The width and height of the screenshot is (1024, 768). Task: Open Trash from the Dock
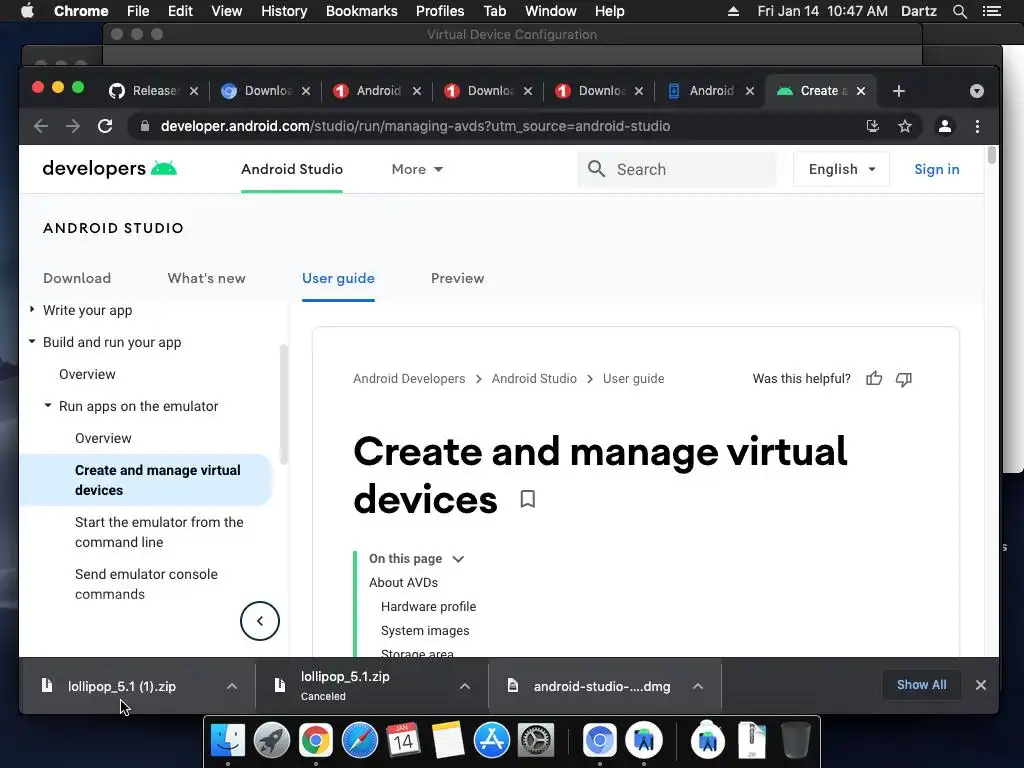(x=795, y=740)
